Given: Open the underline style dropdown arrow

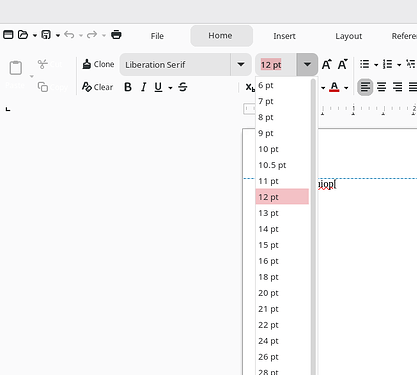Looking at the screenshot, I should click(170, 88).
